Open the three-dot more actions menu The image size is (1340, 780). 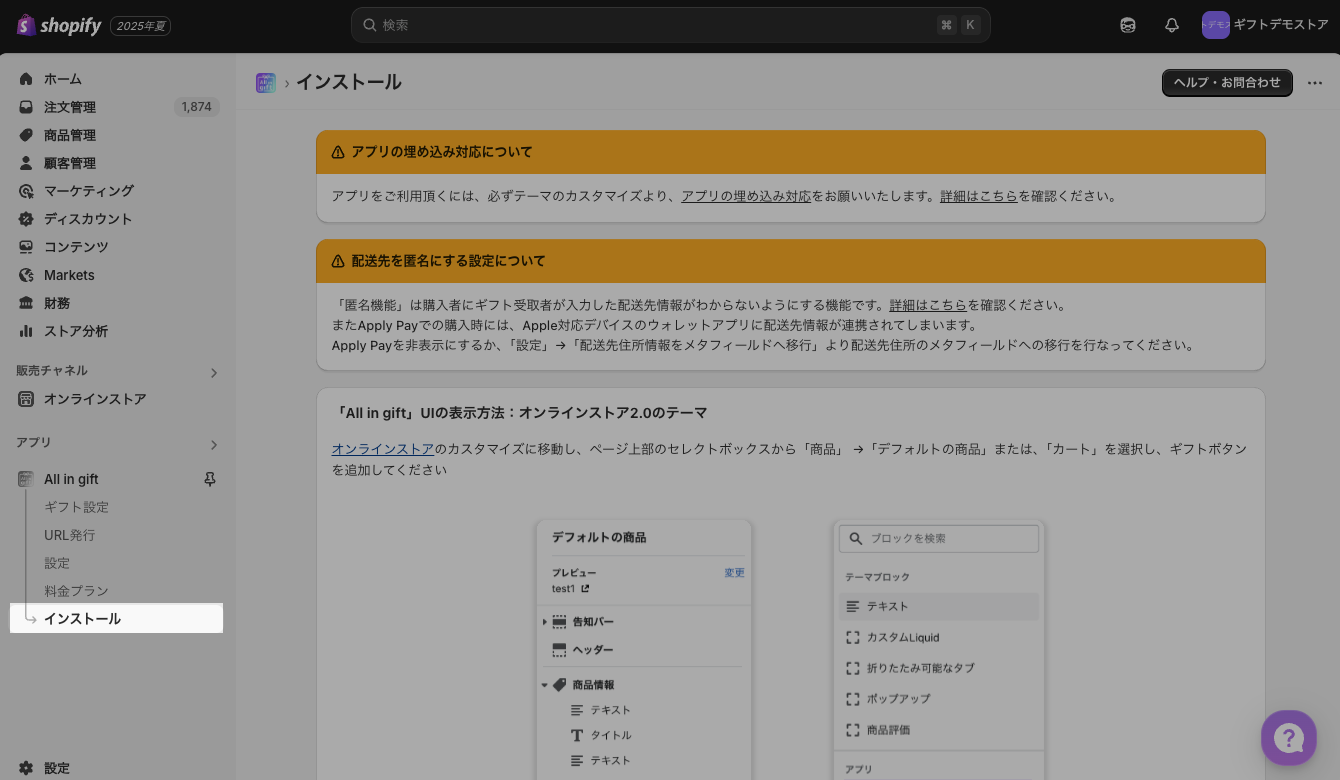coord(1315,83)
